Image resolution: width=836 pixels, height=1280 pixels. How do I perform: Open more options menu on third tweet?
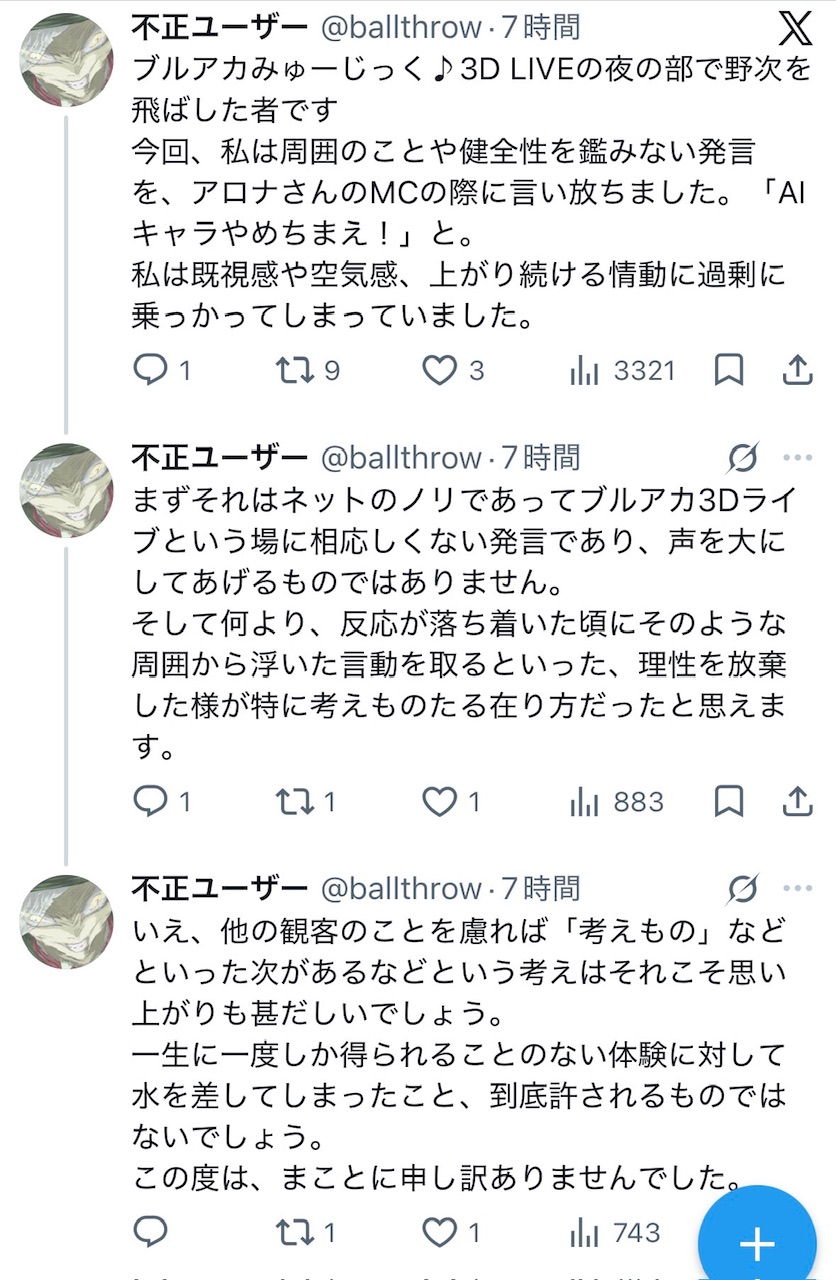(798, 888)
